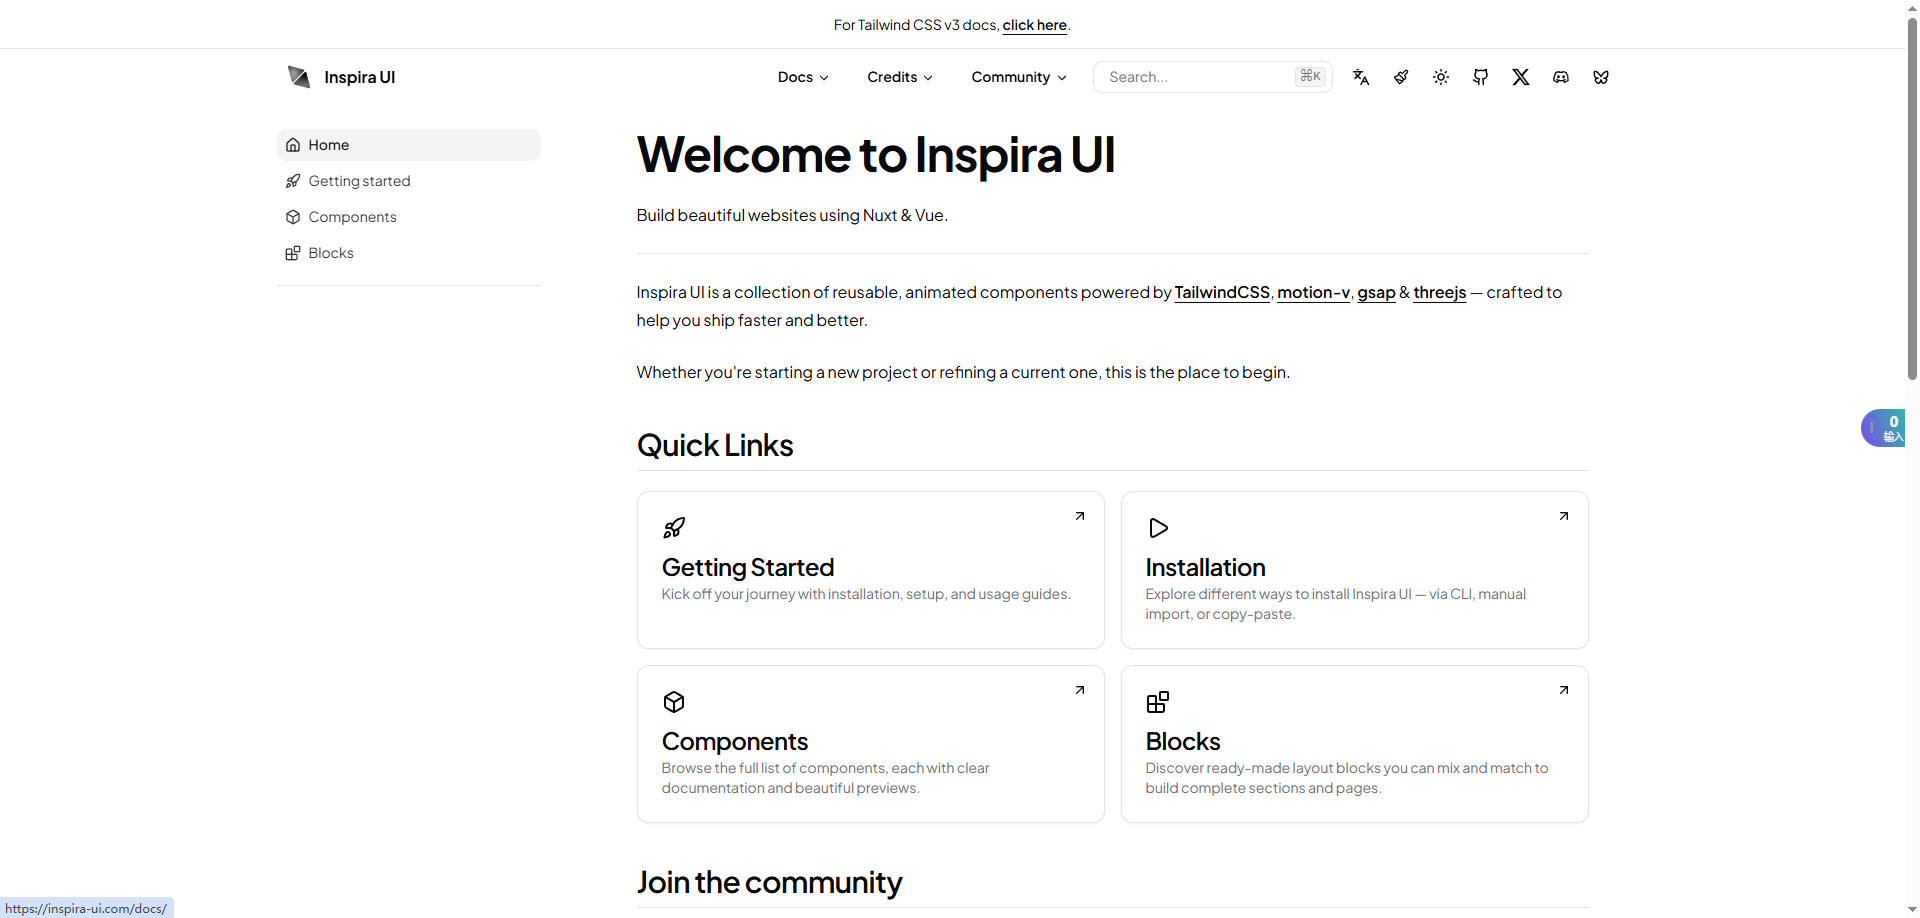Click the arrow icon on Blocks card
Viewport: 1920px width, 918px height.
click(x=1564, y=690)
